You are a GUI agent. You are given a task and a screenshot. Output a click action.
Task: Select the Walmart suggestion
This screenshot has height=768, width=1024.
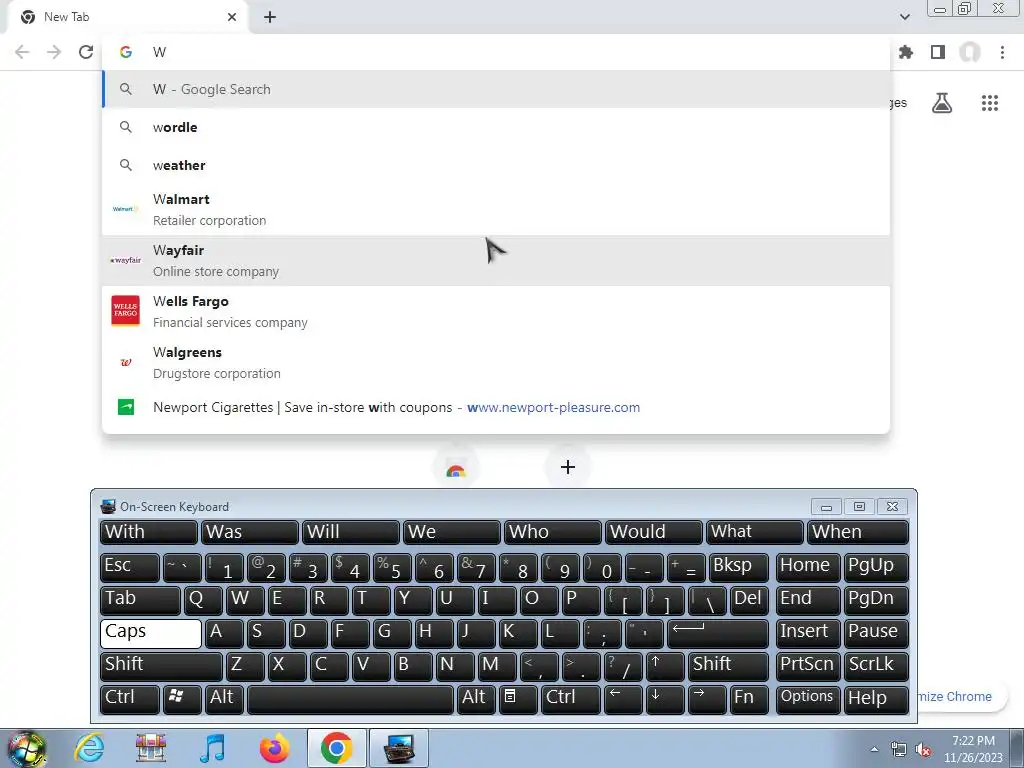[496, 210]
